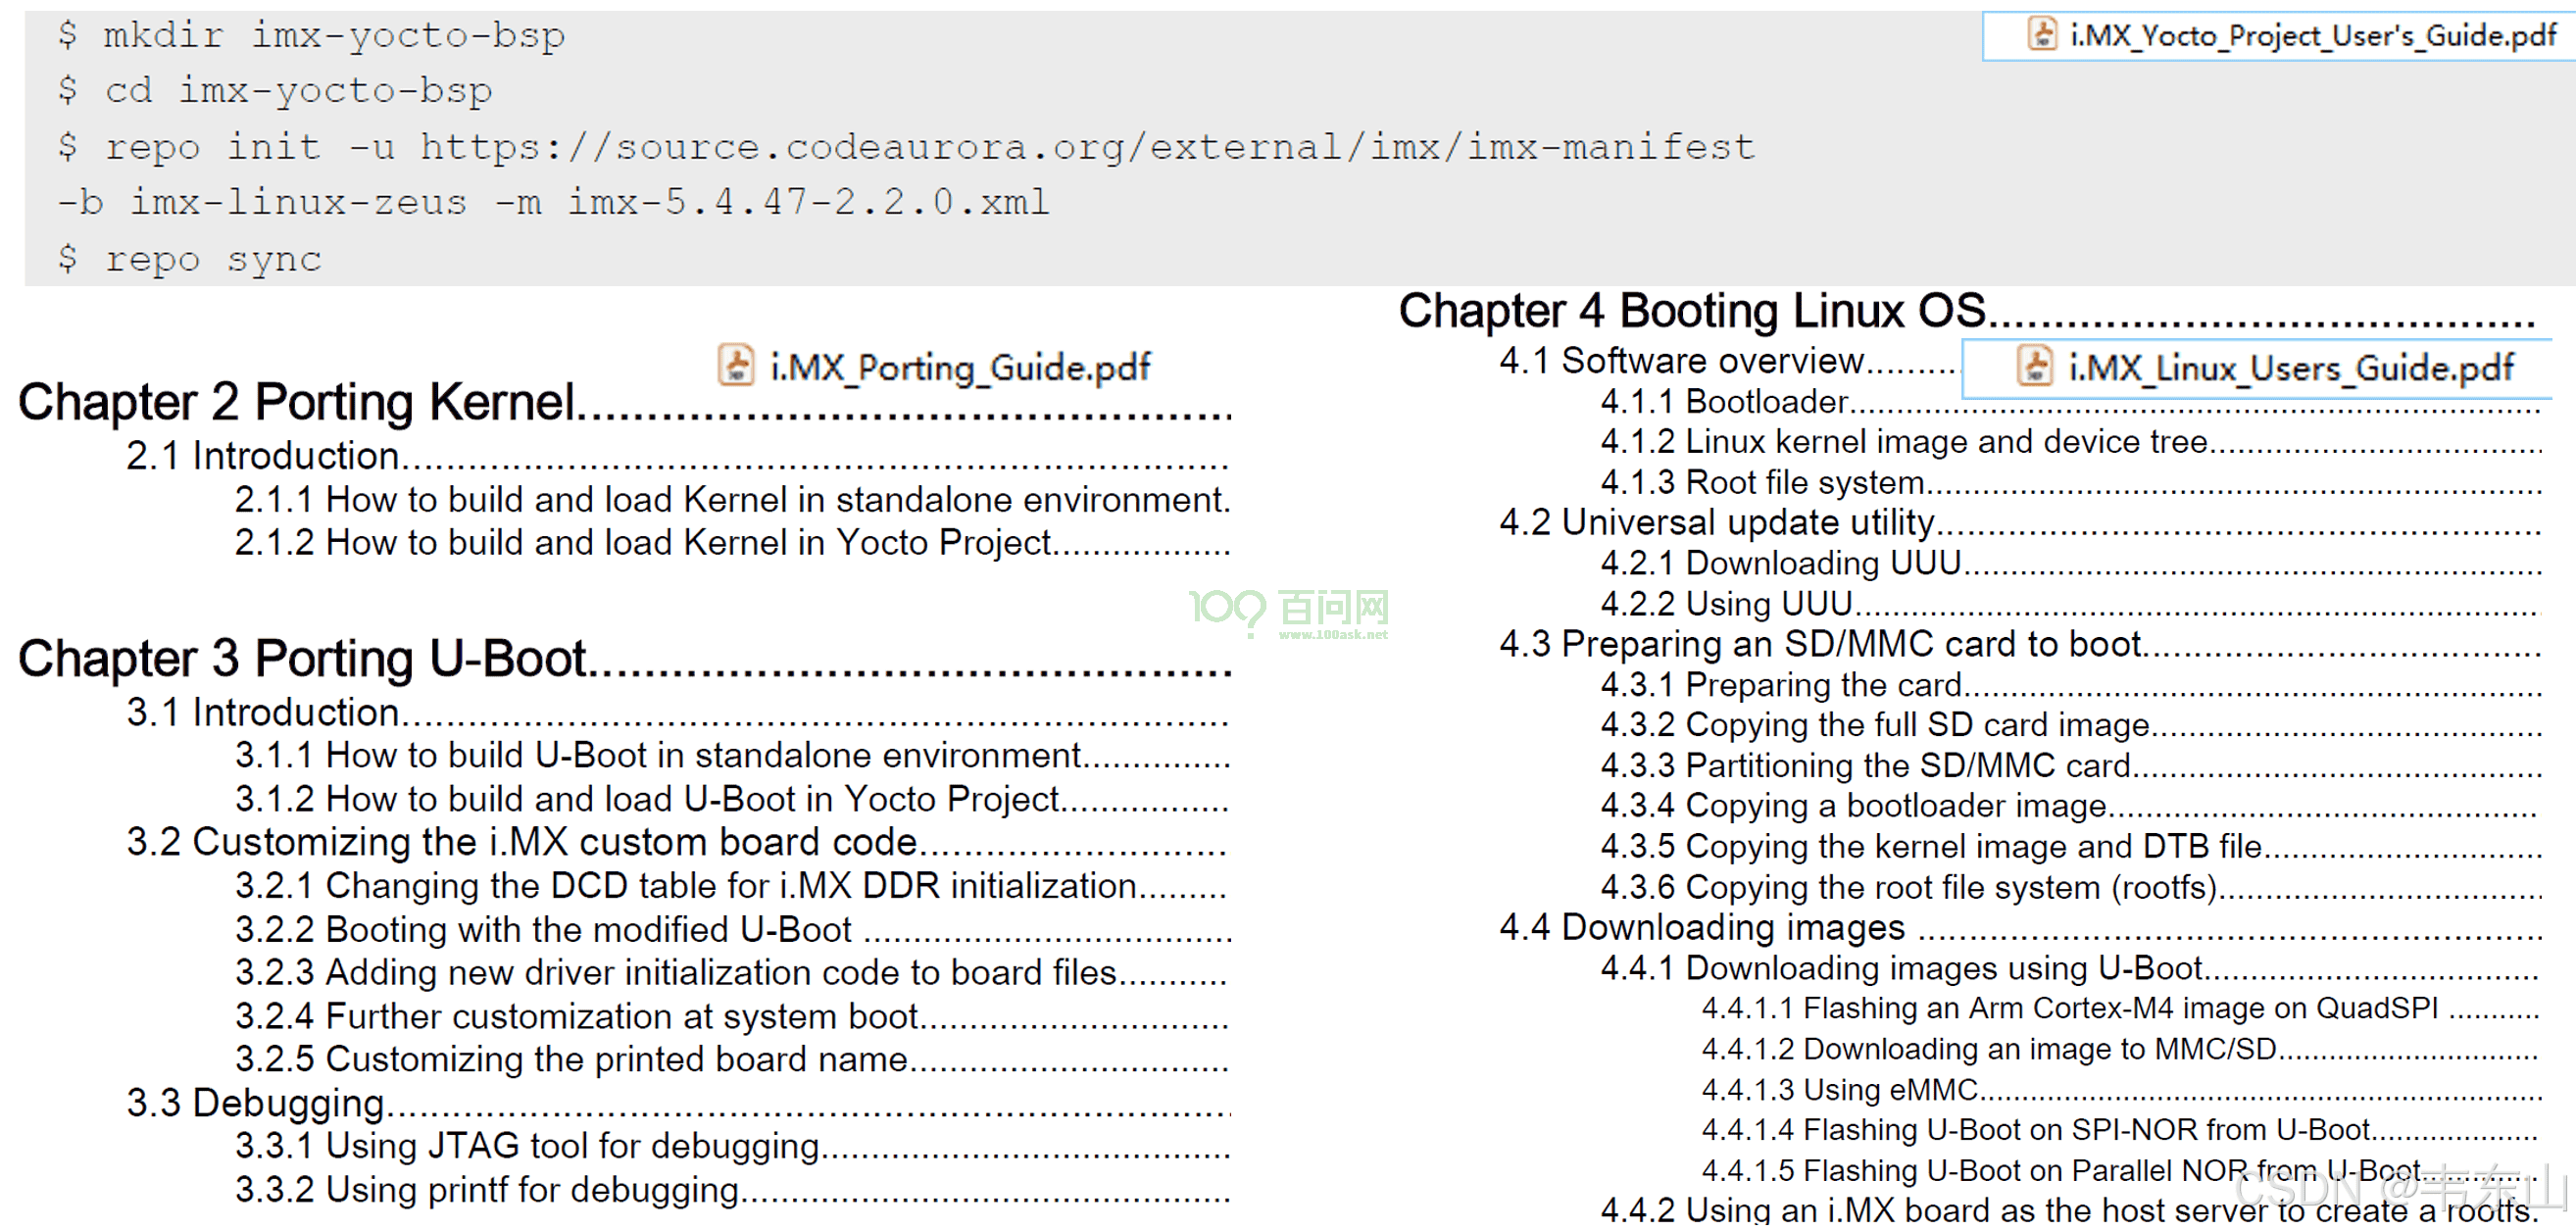Click the codeaurora imx-manifest URL in the code
The image size is (2576, 1230).
pos(1087,148)
